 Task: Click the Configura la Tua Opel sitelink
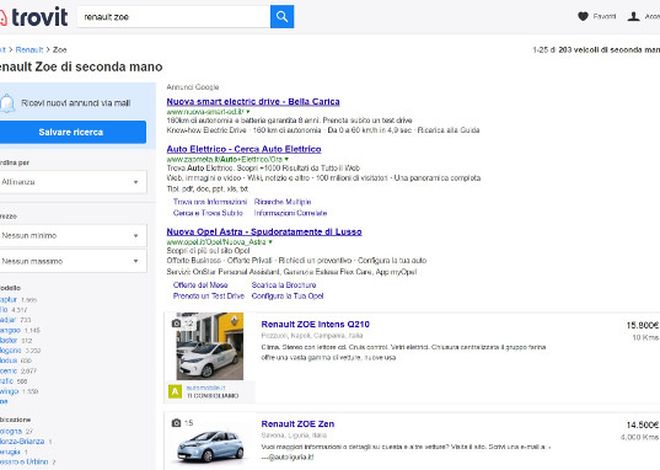pos(287,296)
